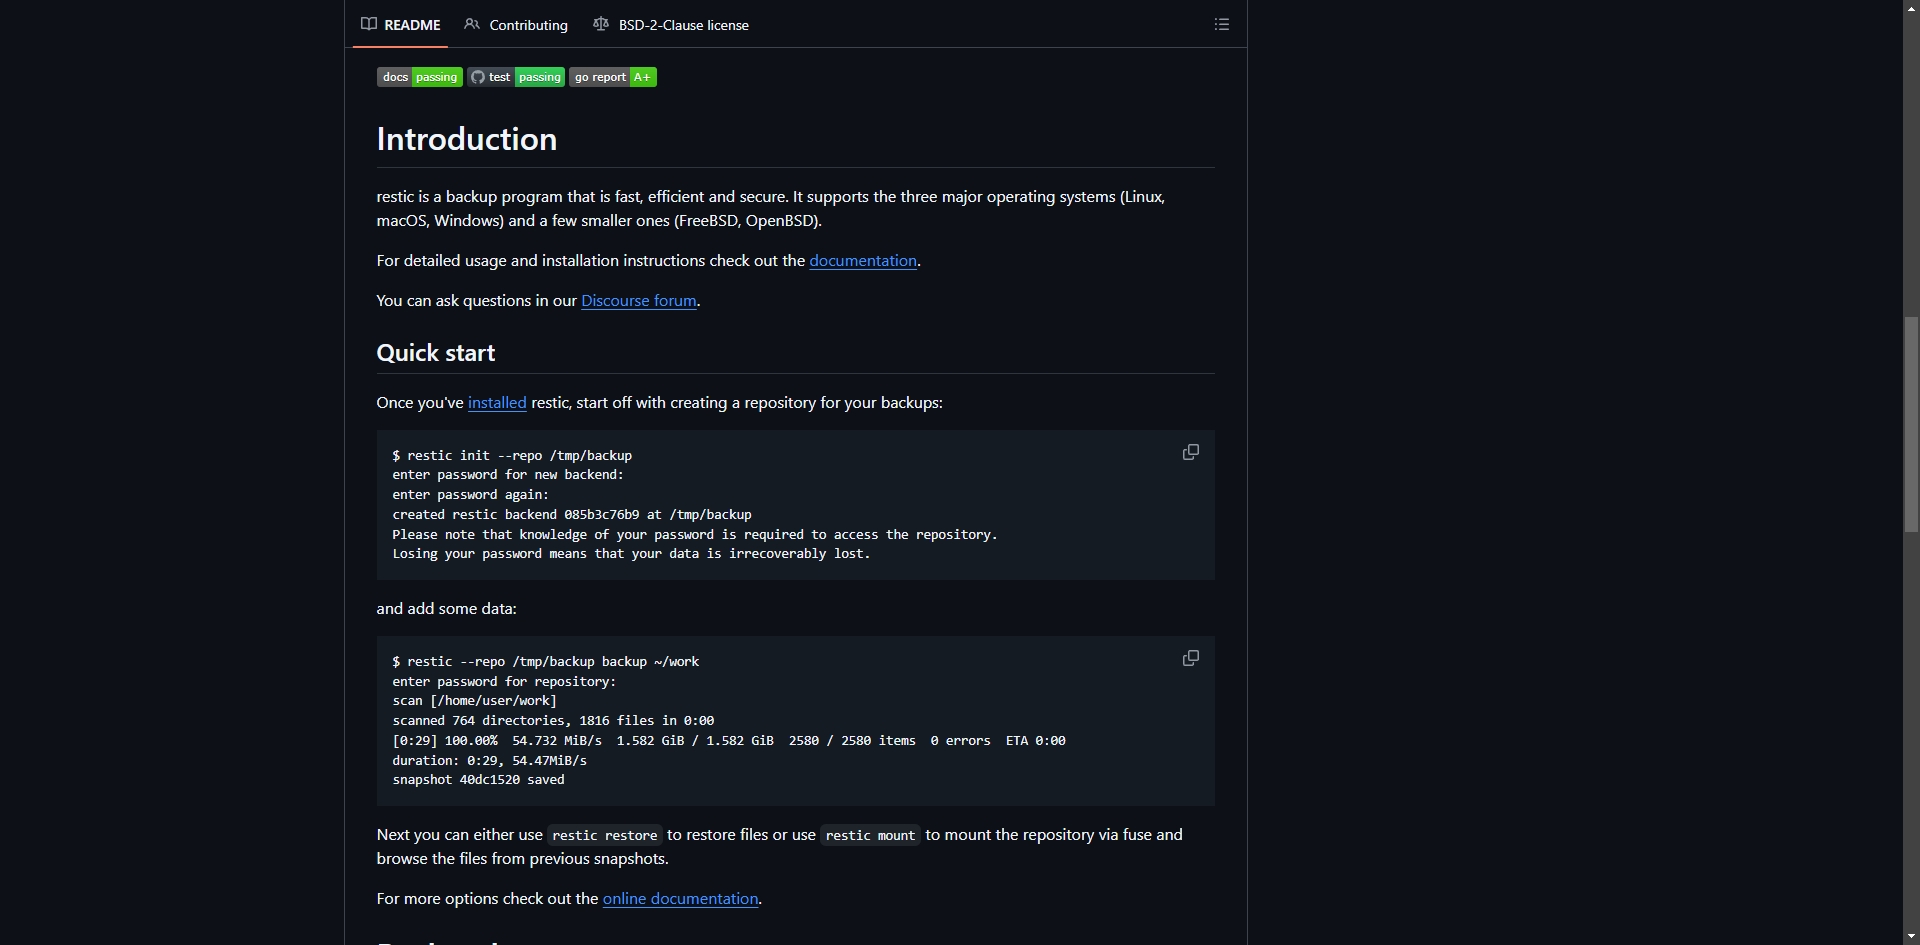The image size is (1920, 945).
Task: Click the page vertical scrollbar thumb
Action: click(x=1911, y=424)
